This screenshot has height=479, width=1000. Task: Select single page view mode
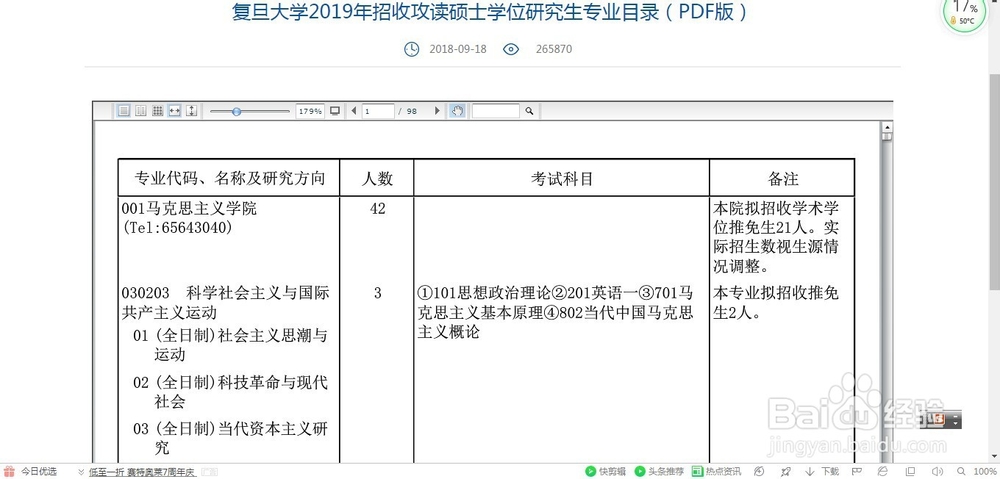124,111
